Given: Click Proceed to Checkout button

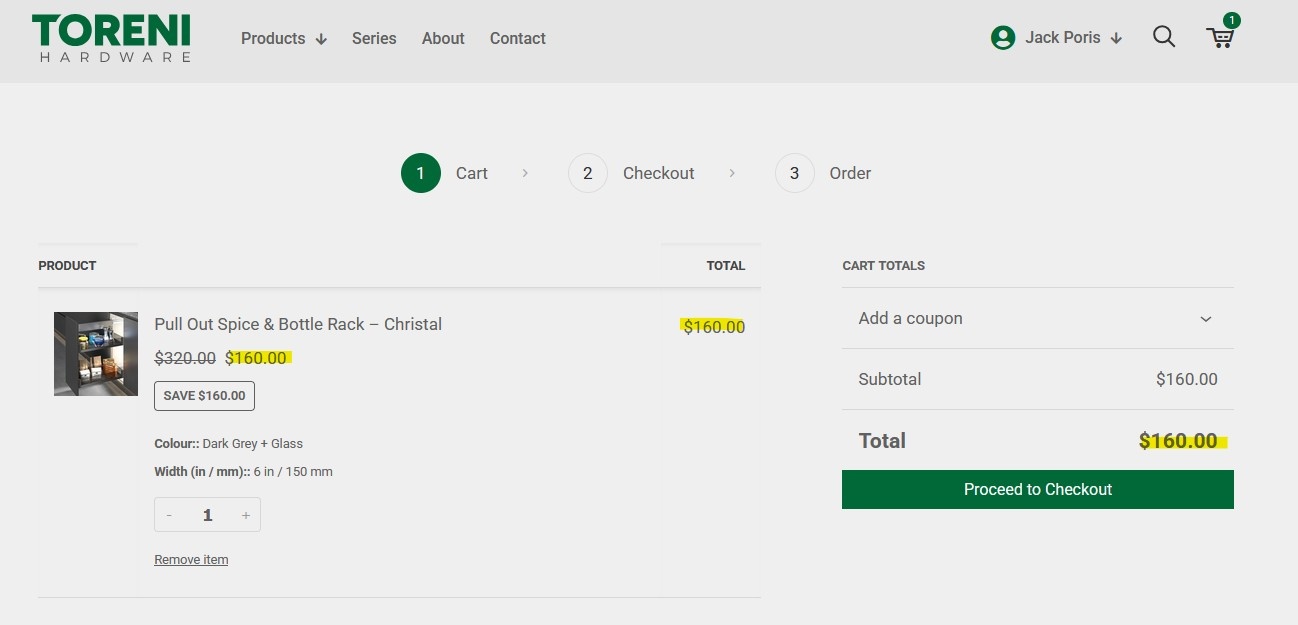Looking at the screenshot, I should [1037, 489].
